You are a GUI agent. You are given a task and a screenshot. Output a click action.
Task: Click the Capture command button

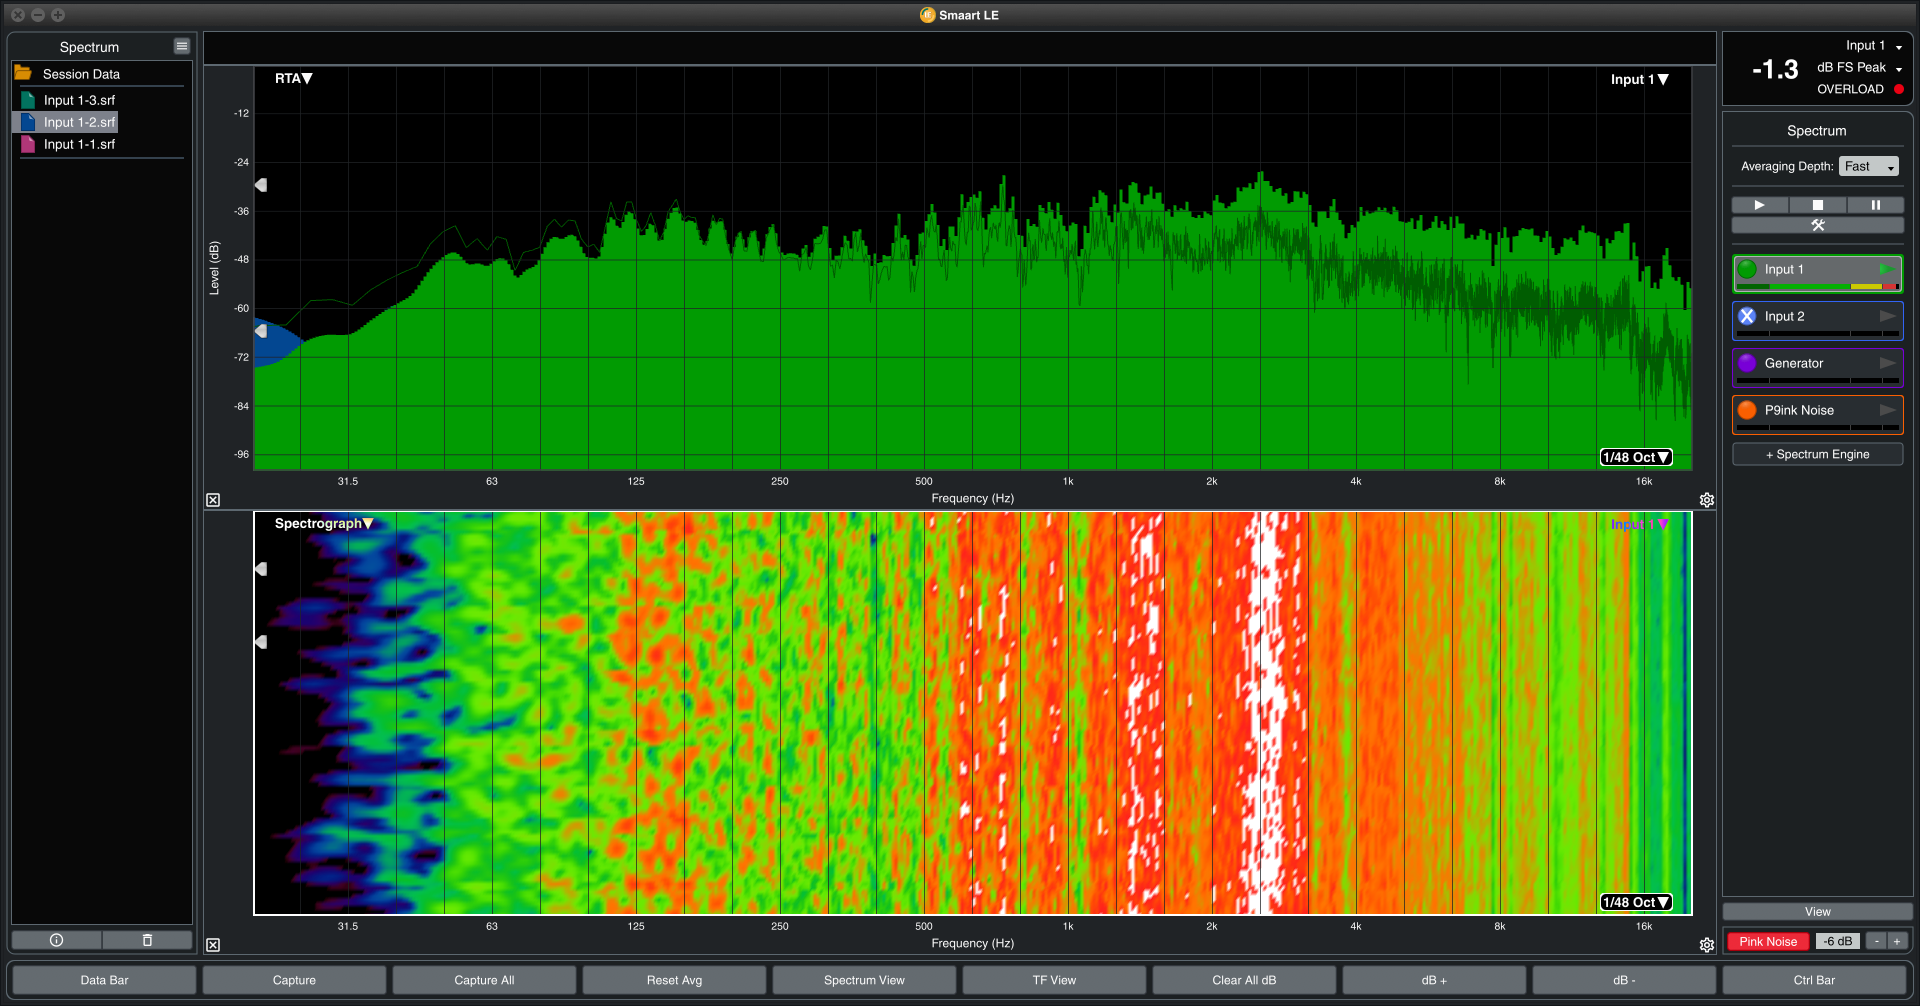coord(294,980)
